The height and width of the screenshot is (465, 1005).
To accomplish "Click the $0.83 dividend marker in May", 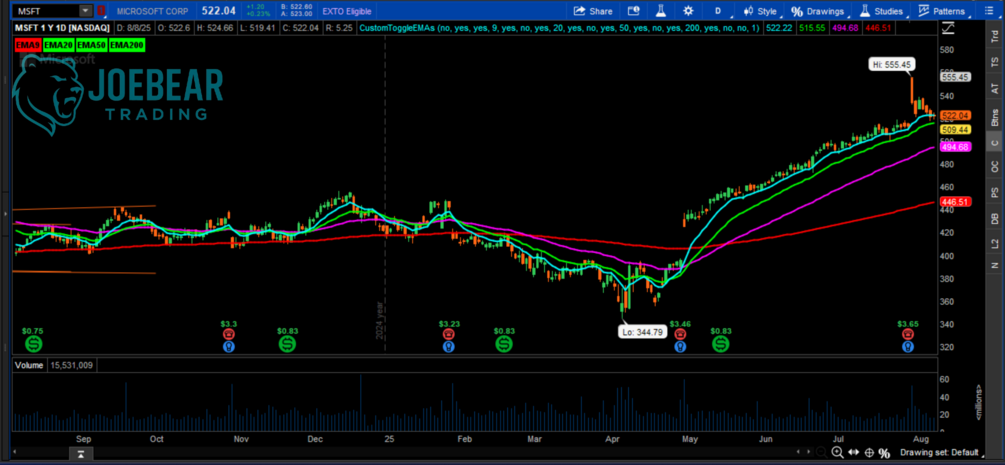I will [722, 345].
